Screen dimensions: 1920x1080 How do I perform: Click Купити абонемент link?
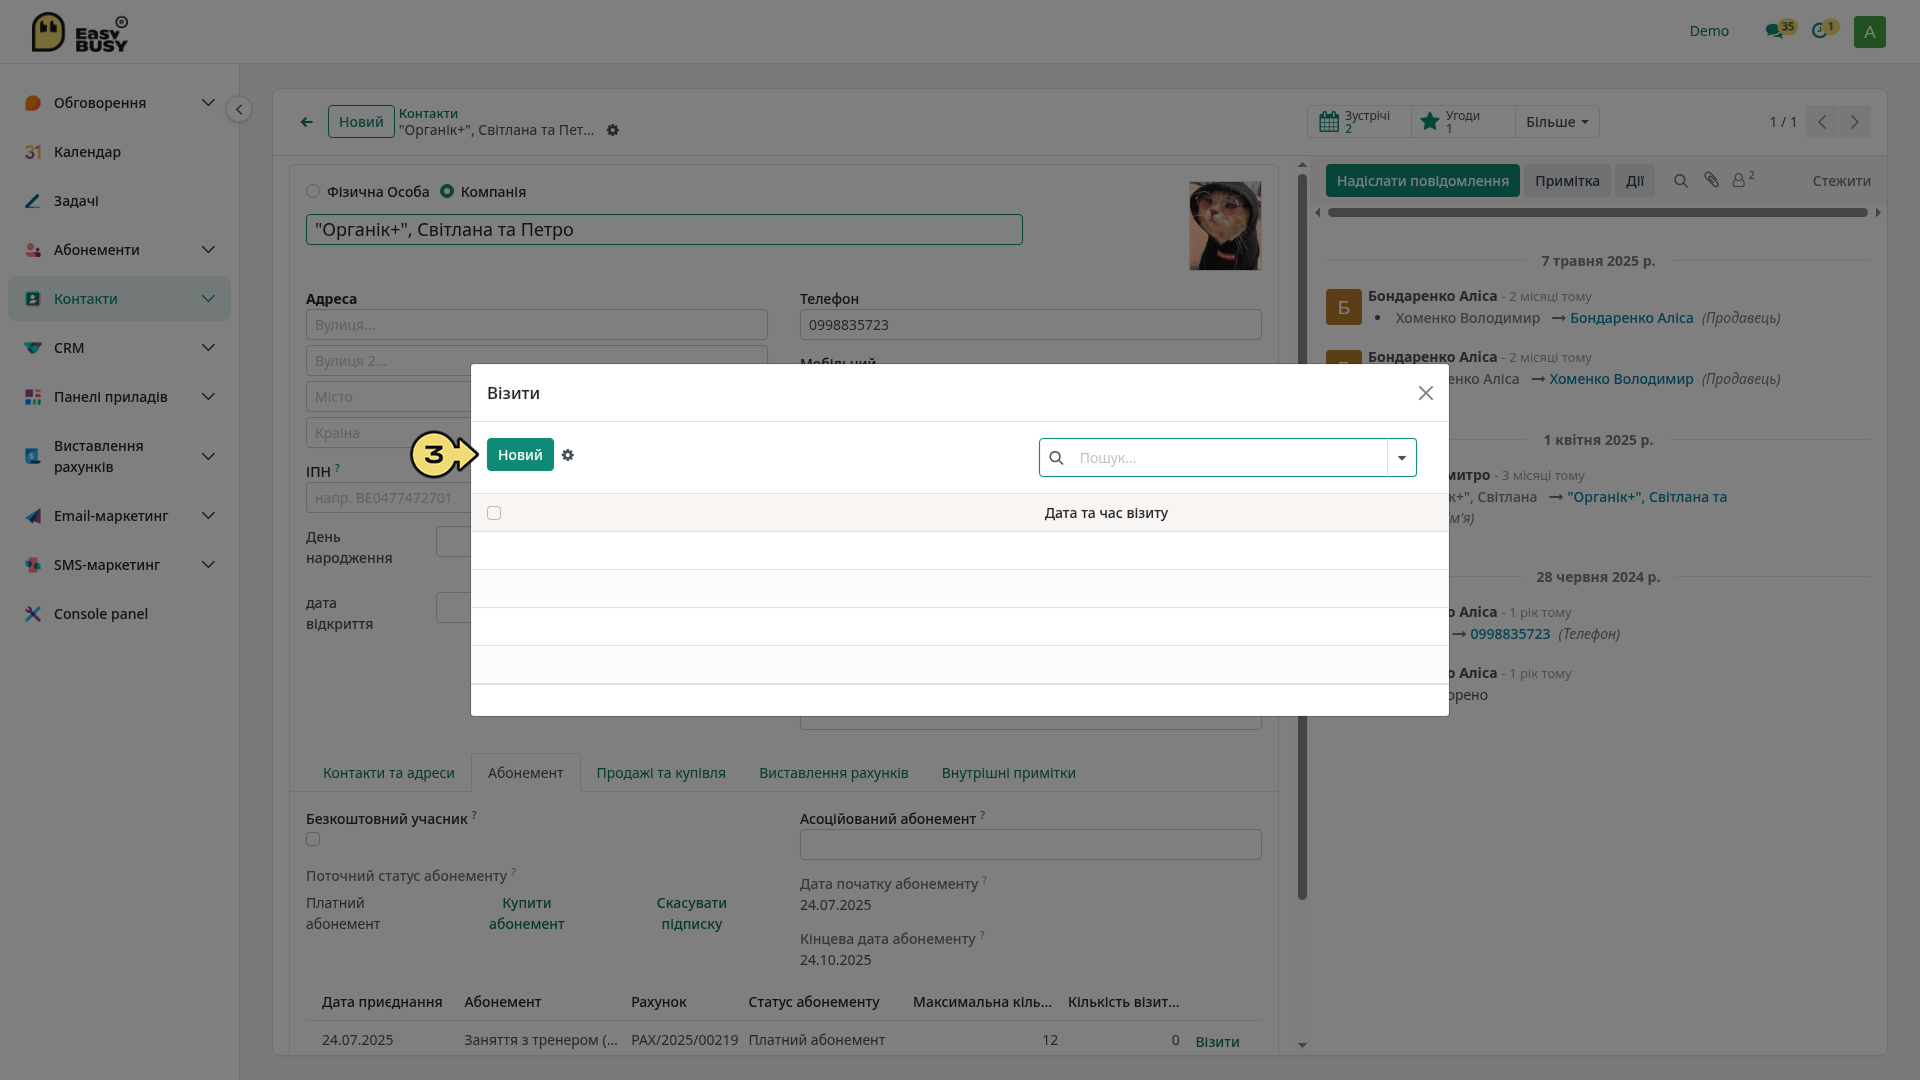527,914
